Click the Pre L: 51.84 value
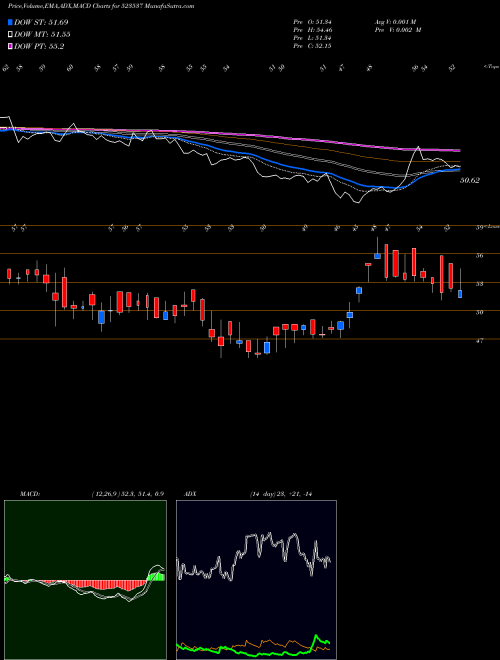The image size is (500, 660). coord(312,38)
